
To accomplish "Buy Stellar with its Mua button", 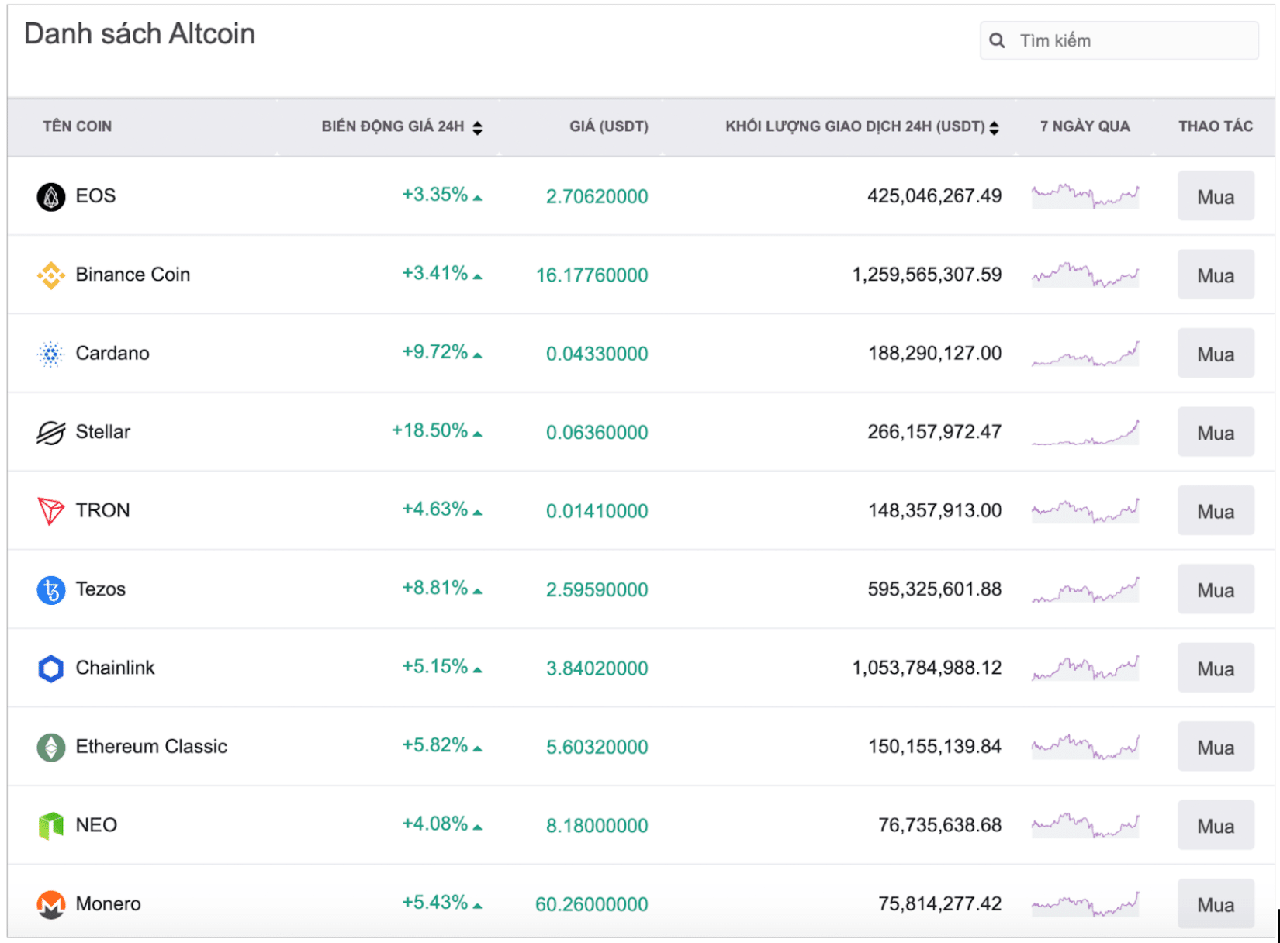I will tap(1216, 433).
